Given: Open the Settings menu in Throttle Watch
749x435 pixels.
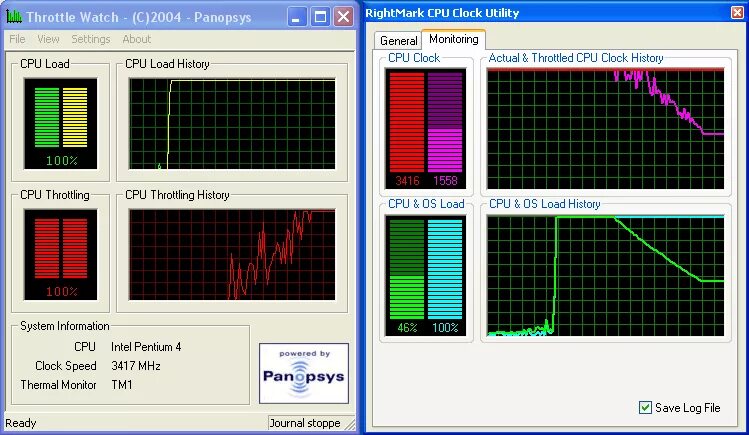Looking at the screenshot, I should pyautogui.click(x=91, y=39).
